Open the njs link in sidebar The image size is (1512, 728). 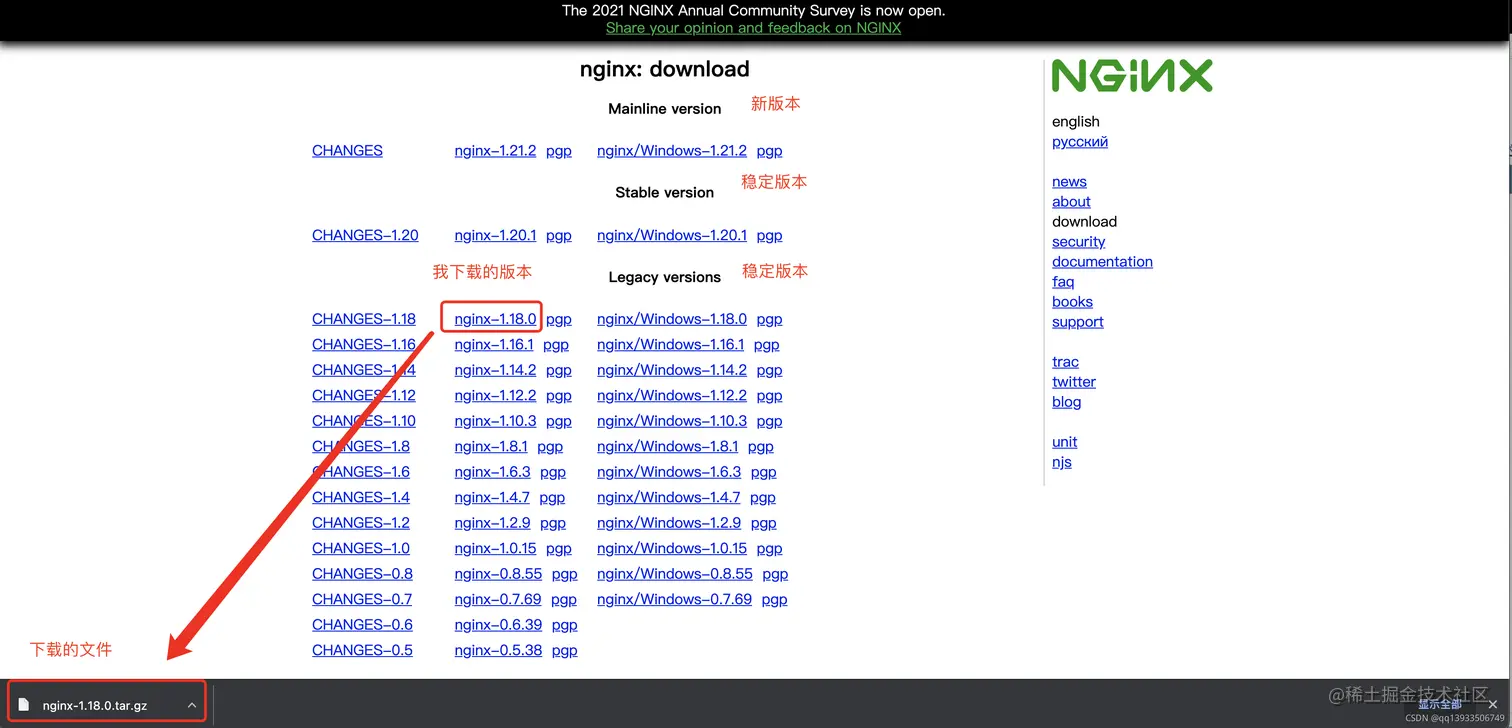[1062, 462]
